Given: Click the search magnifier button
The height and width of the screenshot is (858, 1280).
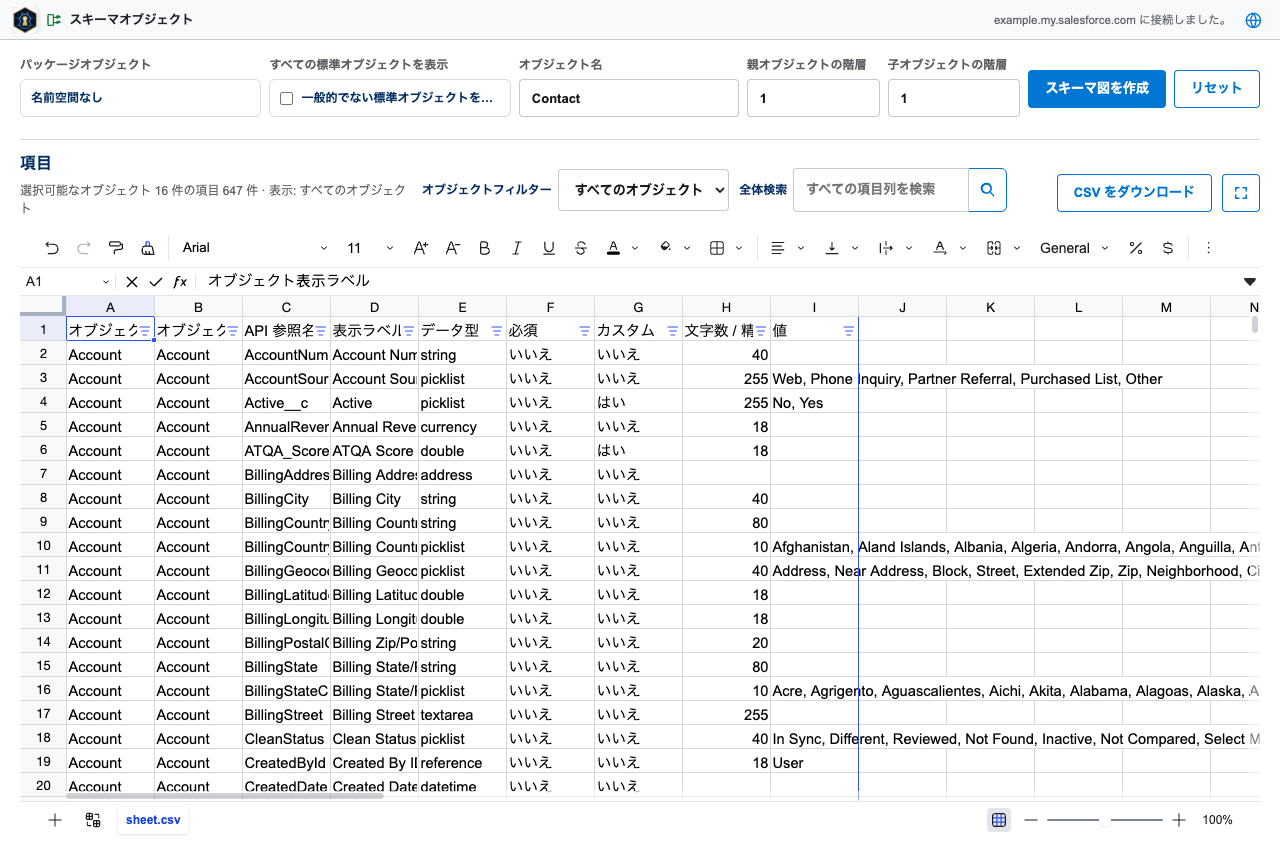Looking at the screenshot, I should [987, 190].
